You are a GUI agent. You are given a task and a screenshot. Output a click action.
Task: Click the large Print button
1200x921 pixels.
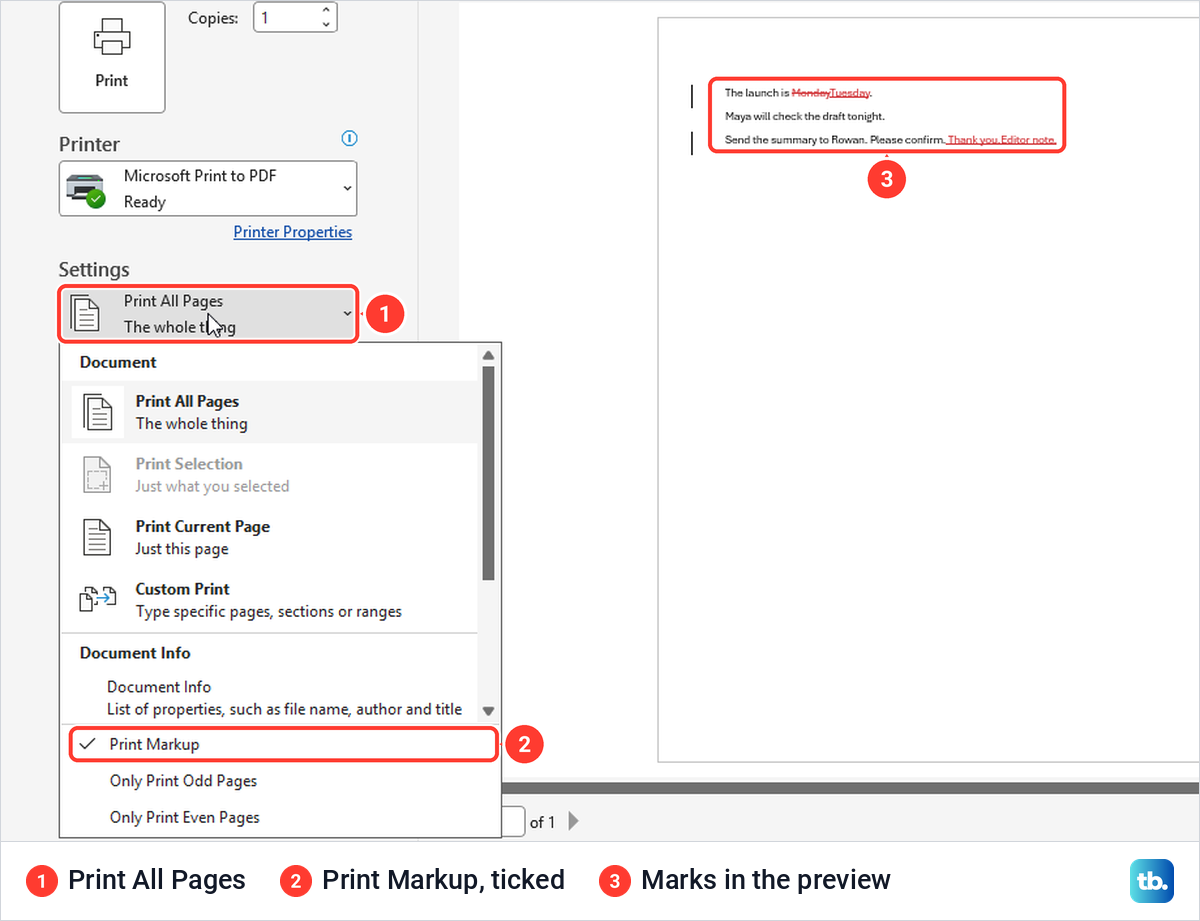click(x=112, y=57)
